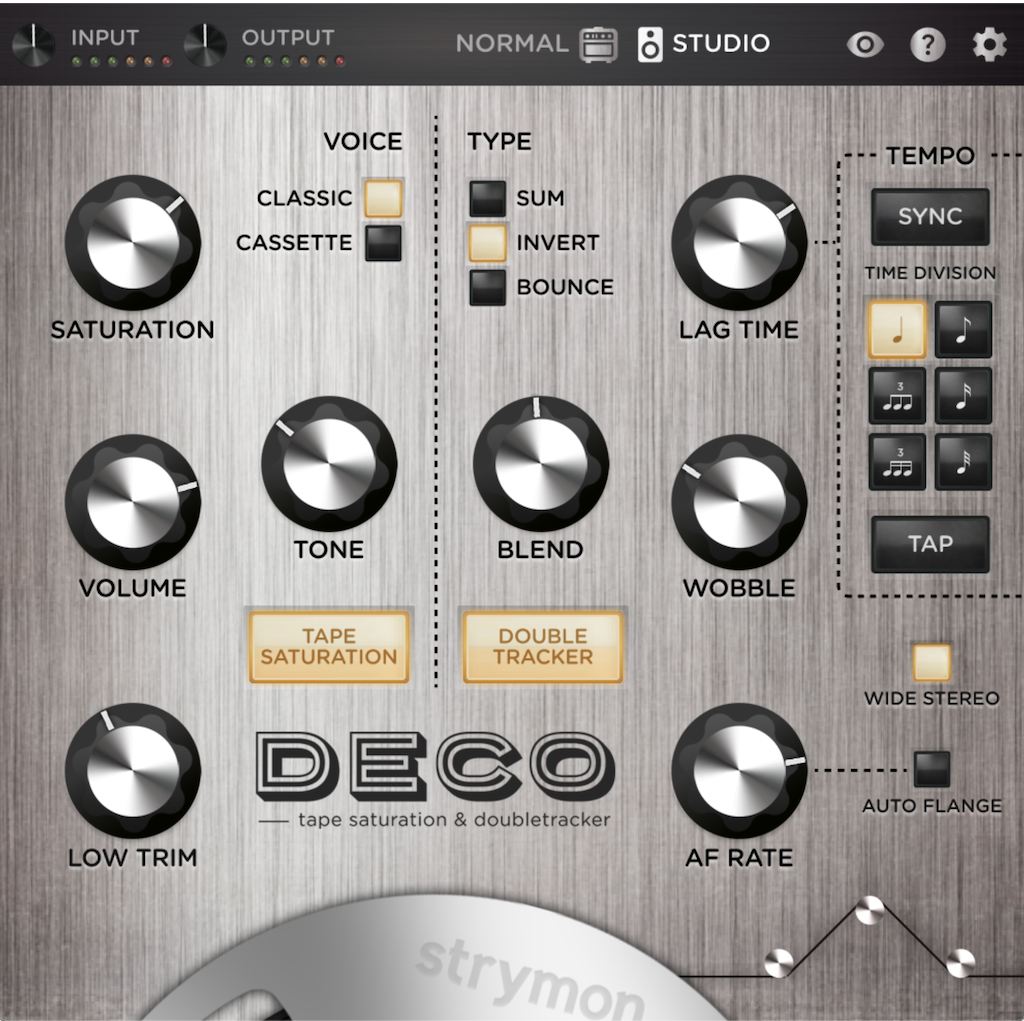The width and height of the screenshot is (1024, 1021).
Task: Click the eye visibility icon in header
Action: (865, 44)
